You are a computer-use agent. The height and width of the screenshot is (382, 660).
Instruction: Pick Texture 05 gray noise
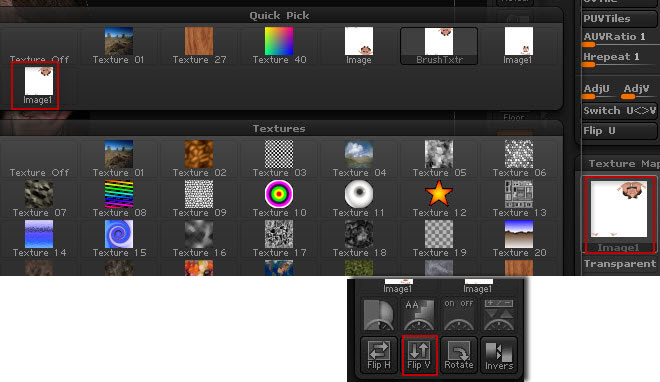click(439, 159)
